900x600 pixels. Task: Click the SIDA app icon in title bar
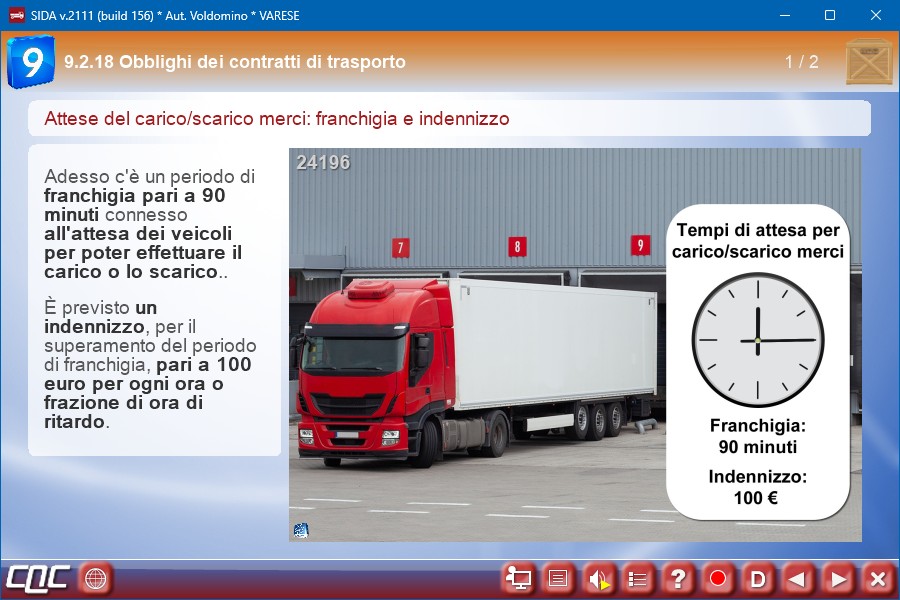[16, 15]
